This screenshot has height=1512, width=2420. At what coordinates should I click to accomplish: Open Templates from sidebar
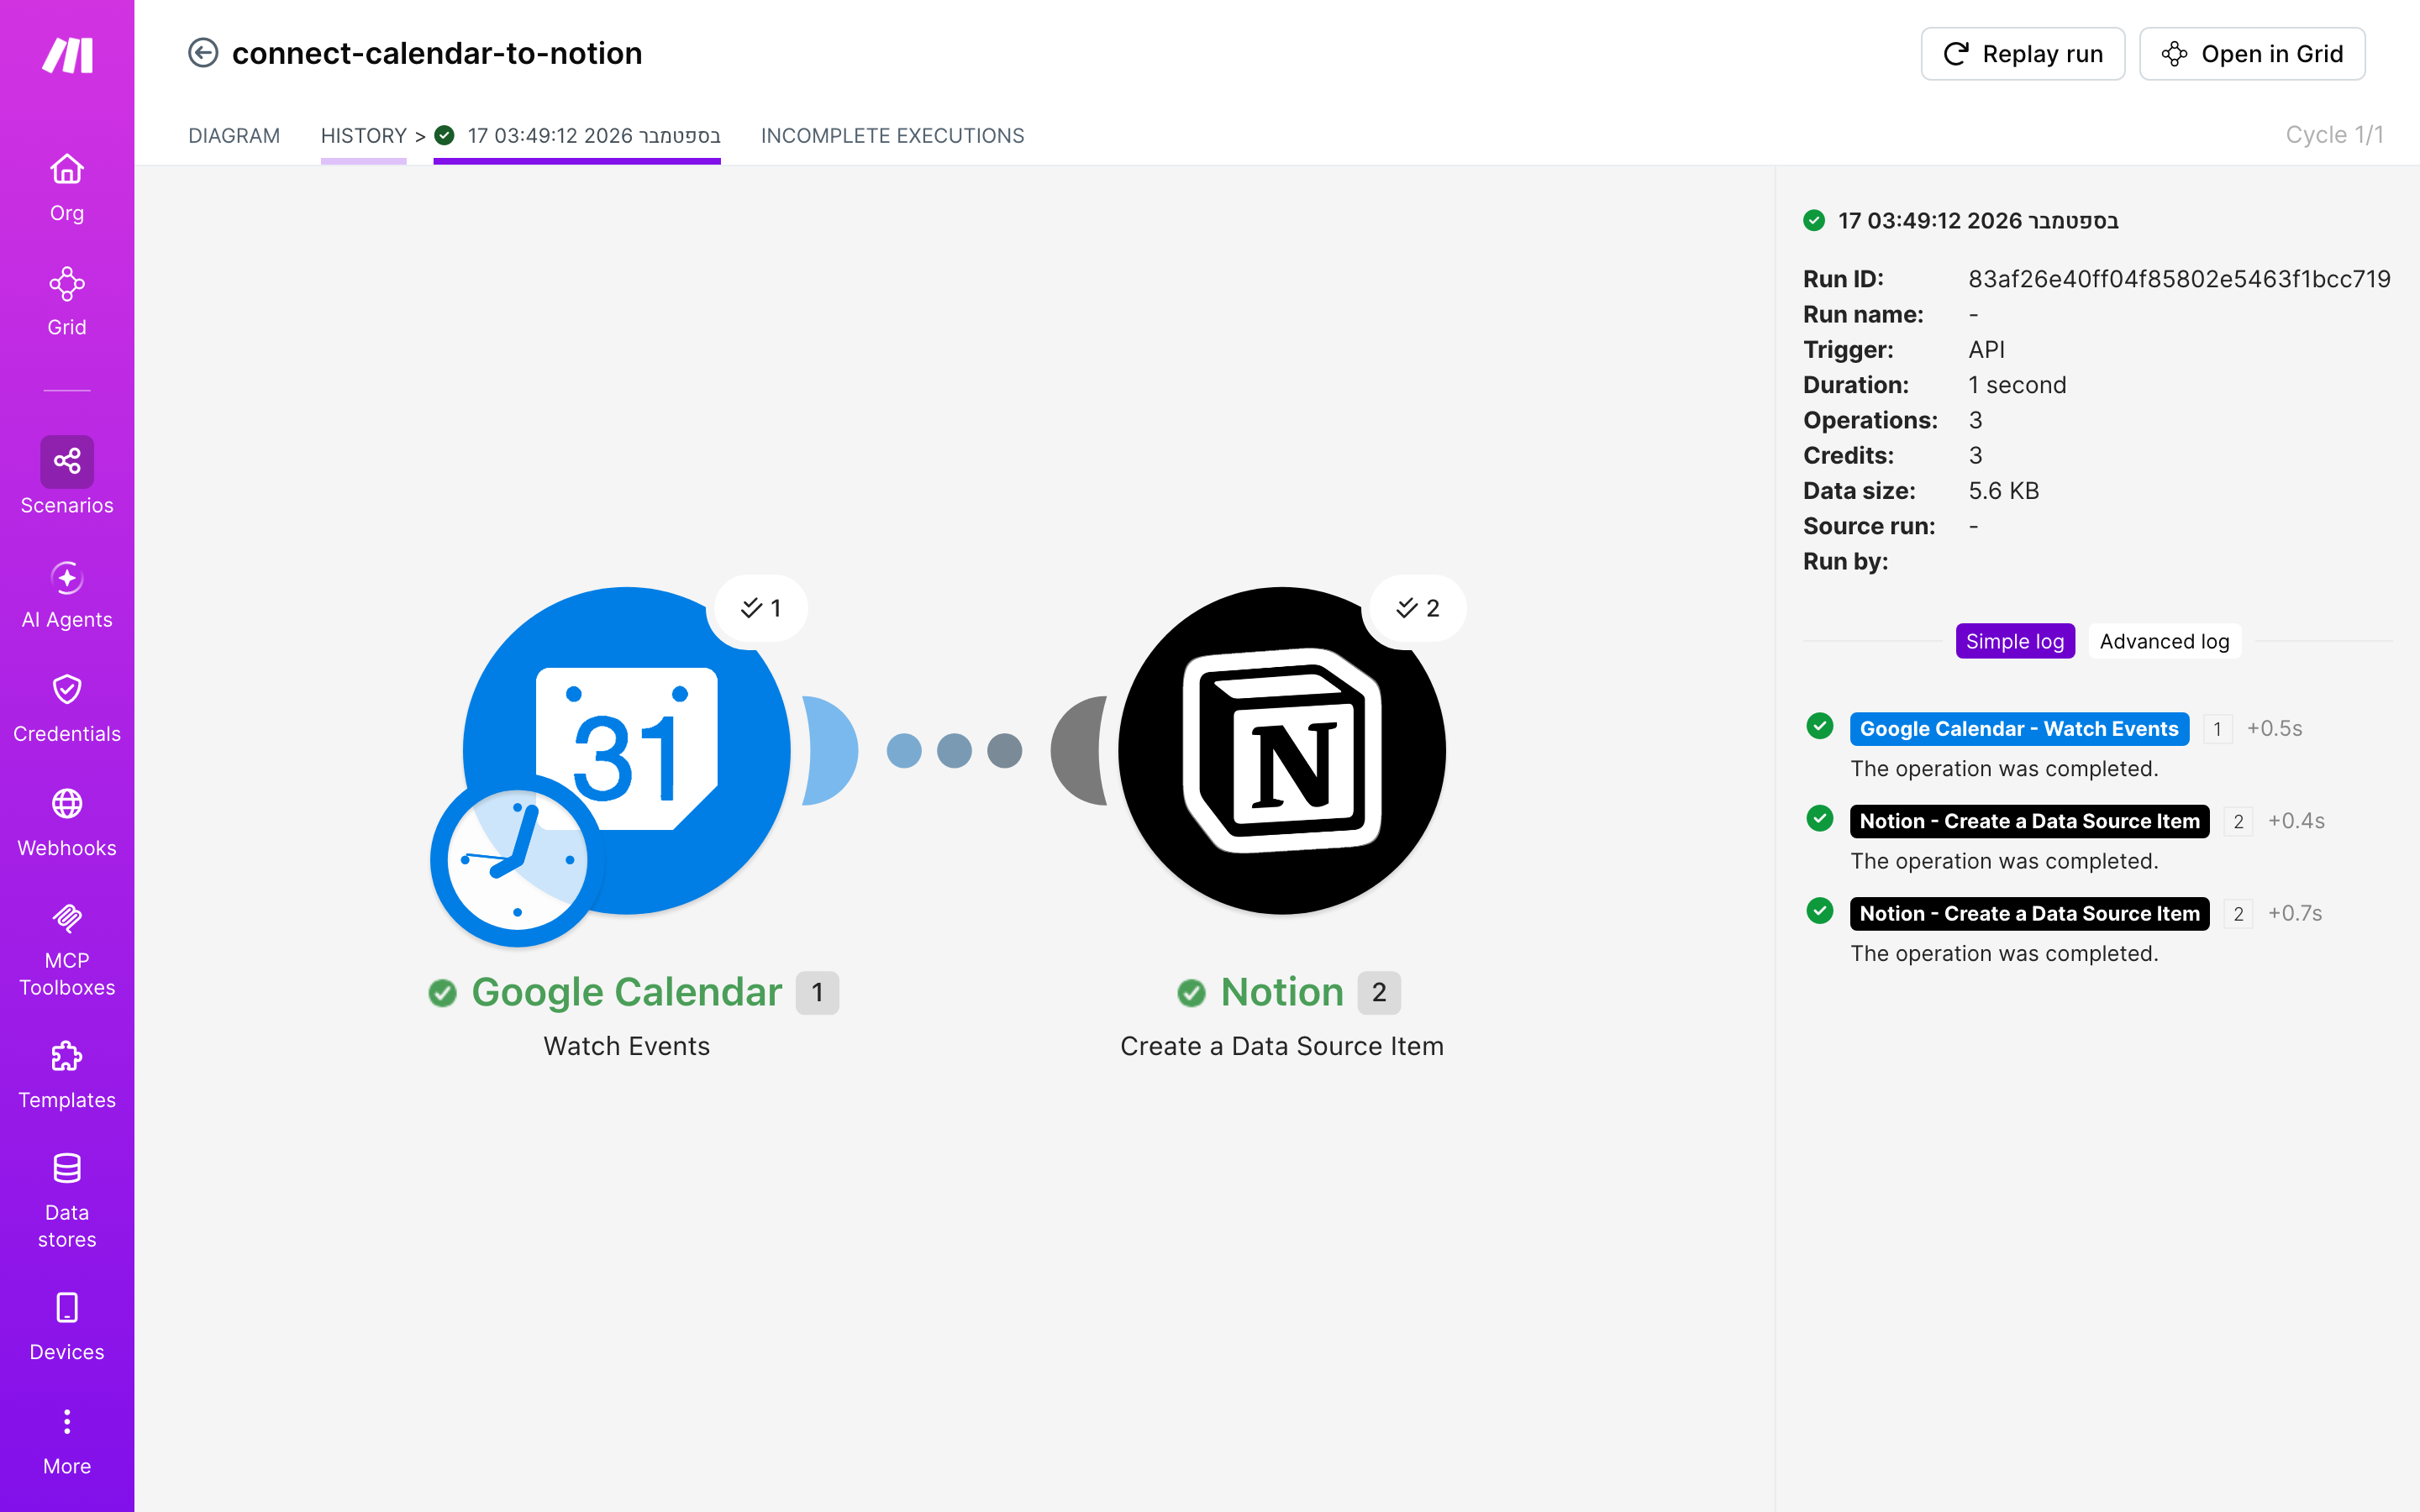(x=67, y=1075)
